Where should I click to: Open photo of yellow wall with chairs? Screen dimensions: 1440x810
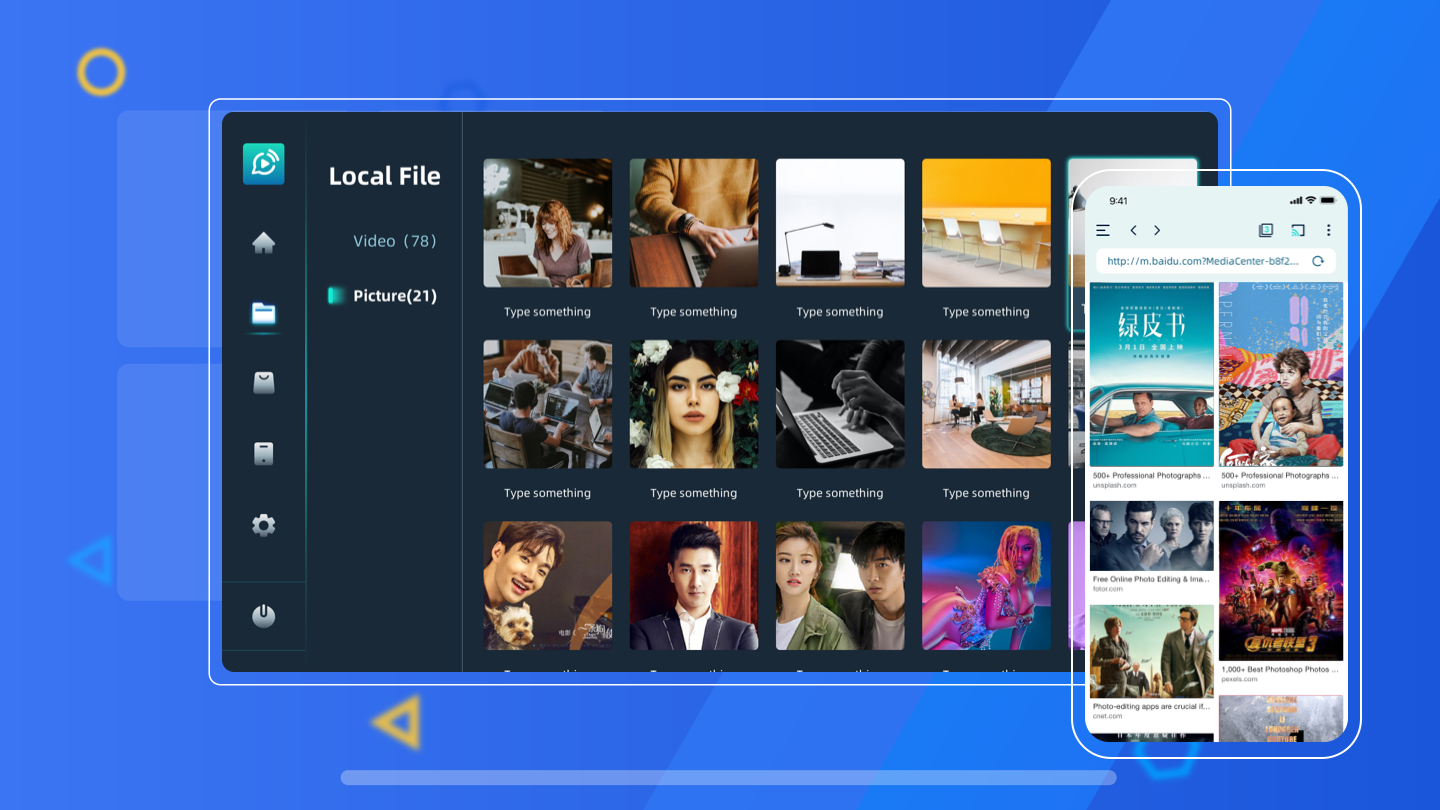pyautogui.click(x=986, y=223)
